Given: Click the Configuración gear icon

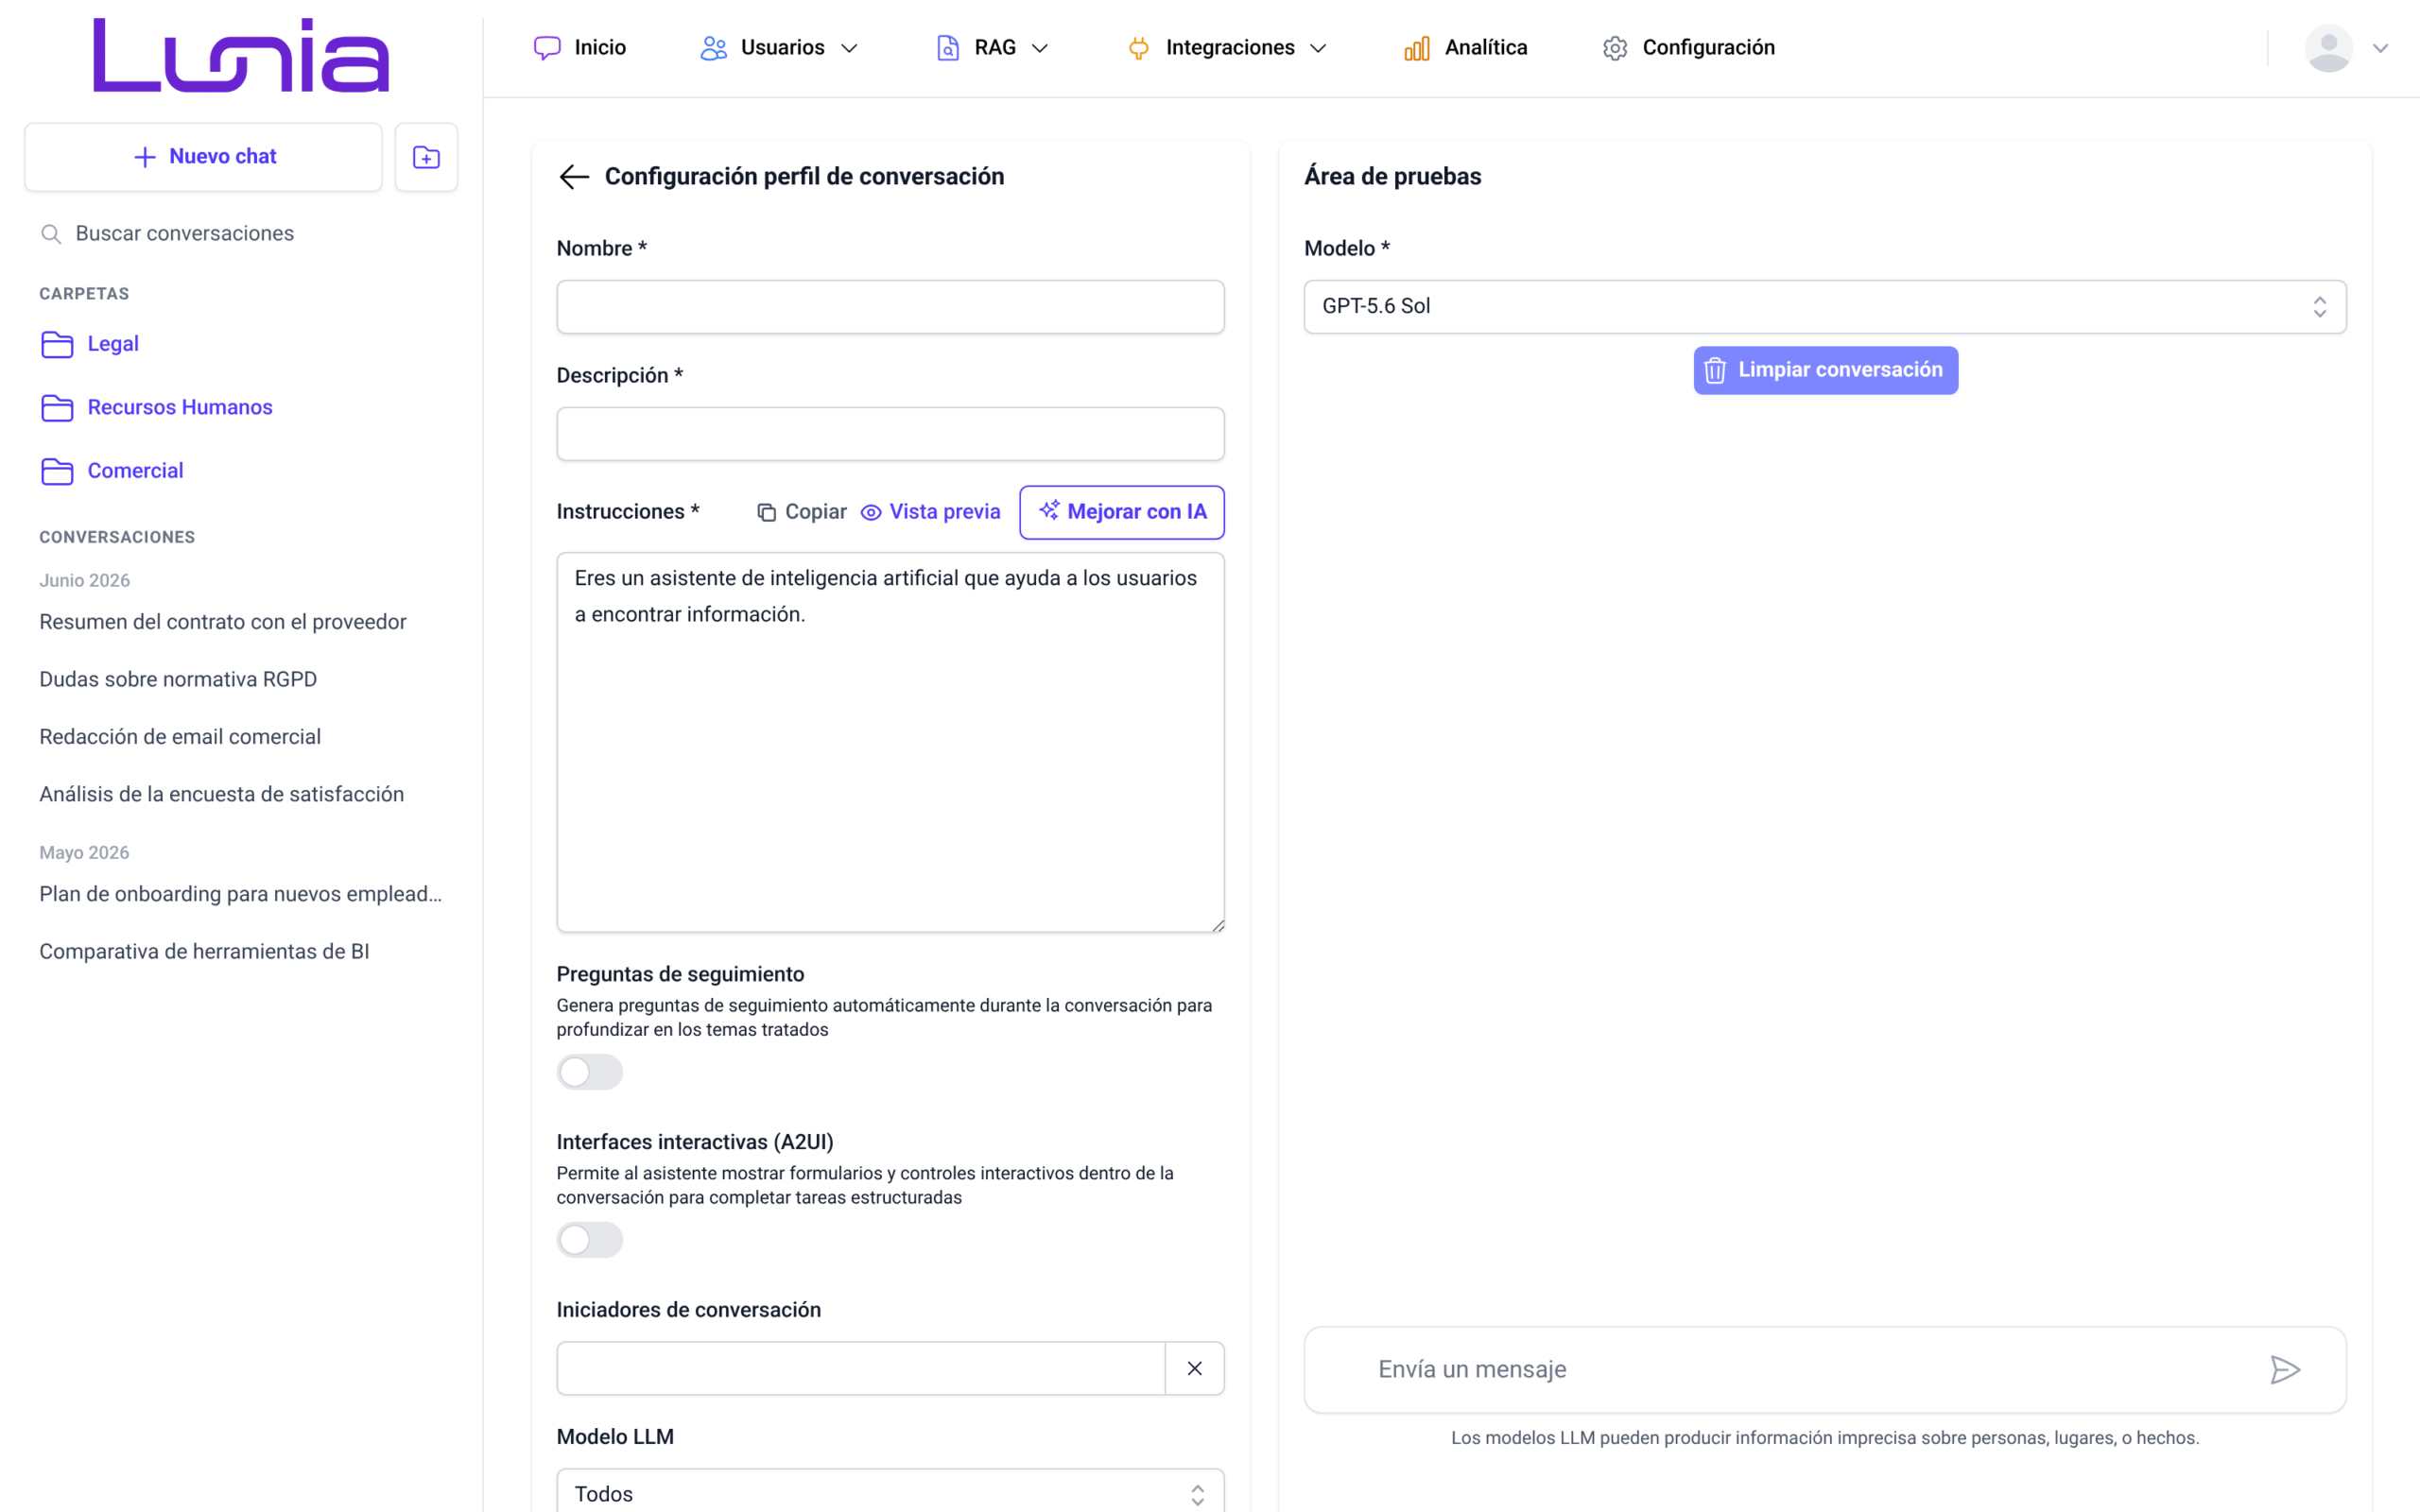Looking at the screenshot, I should [x=1615, y=48].
